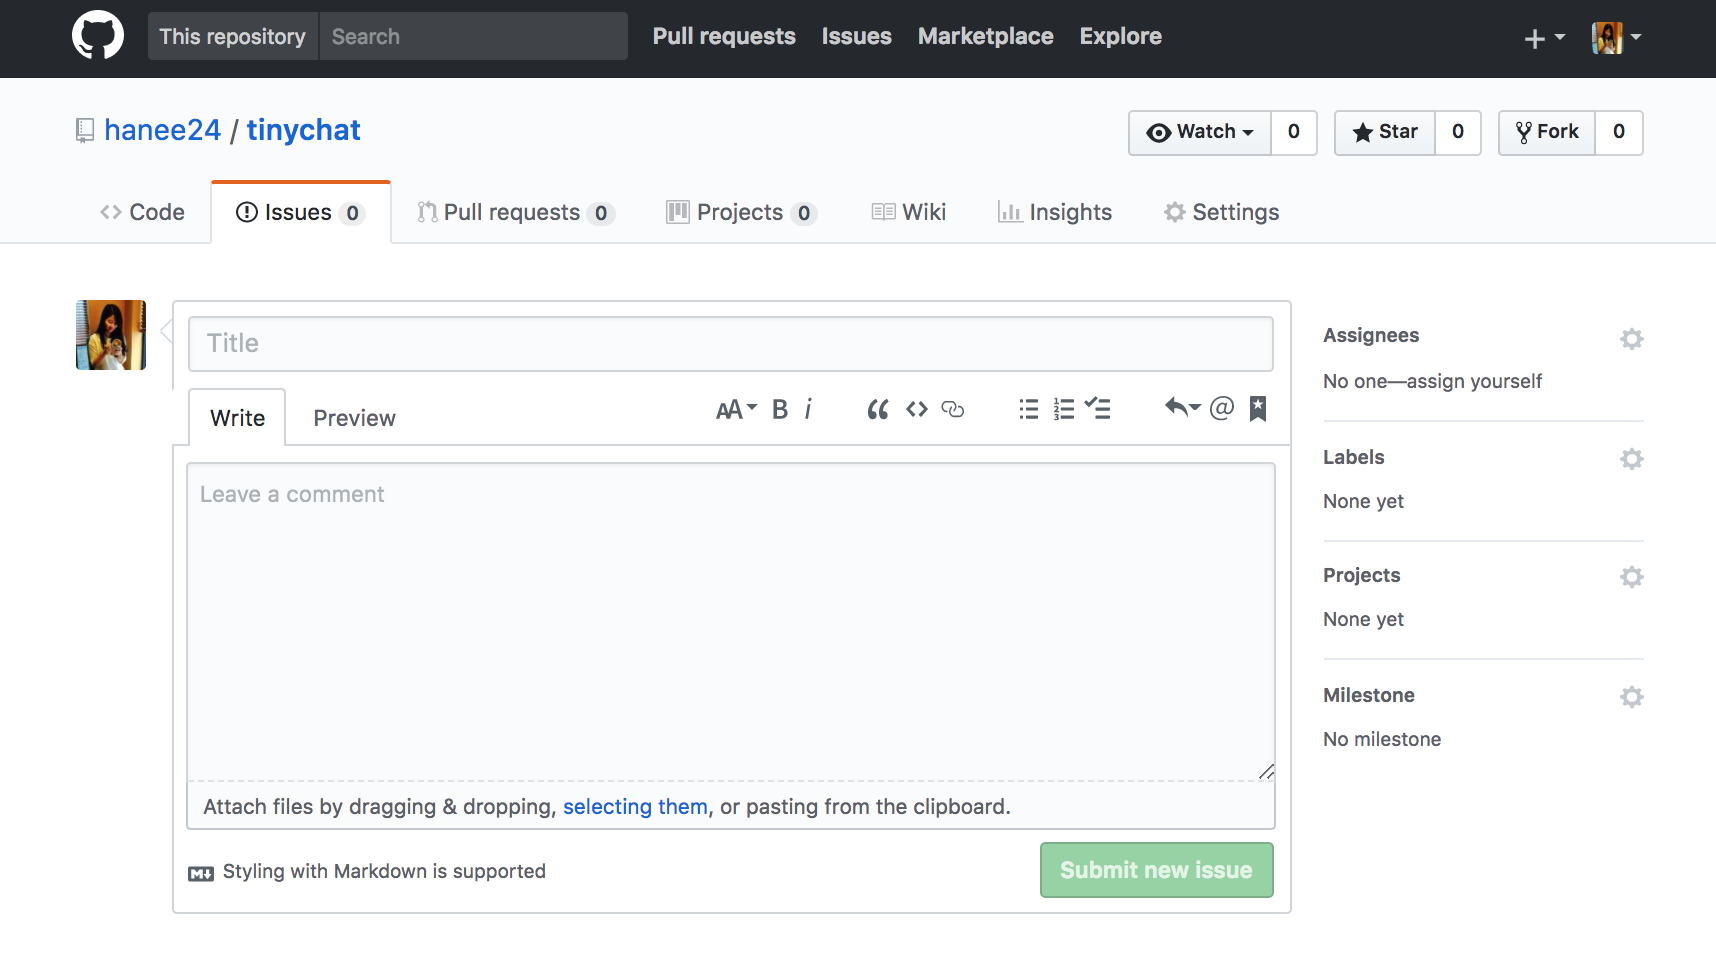Open the repository Pull requests tab

click(x=515, y=212)
